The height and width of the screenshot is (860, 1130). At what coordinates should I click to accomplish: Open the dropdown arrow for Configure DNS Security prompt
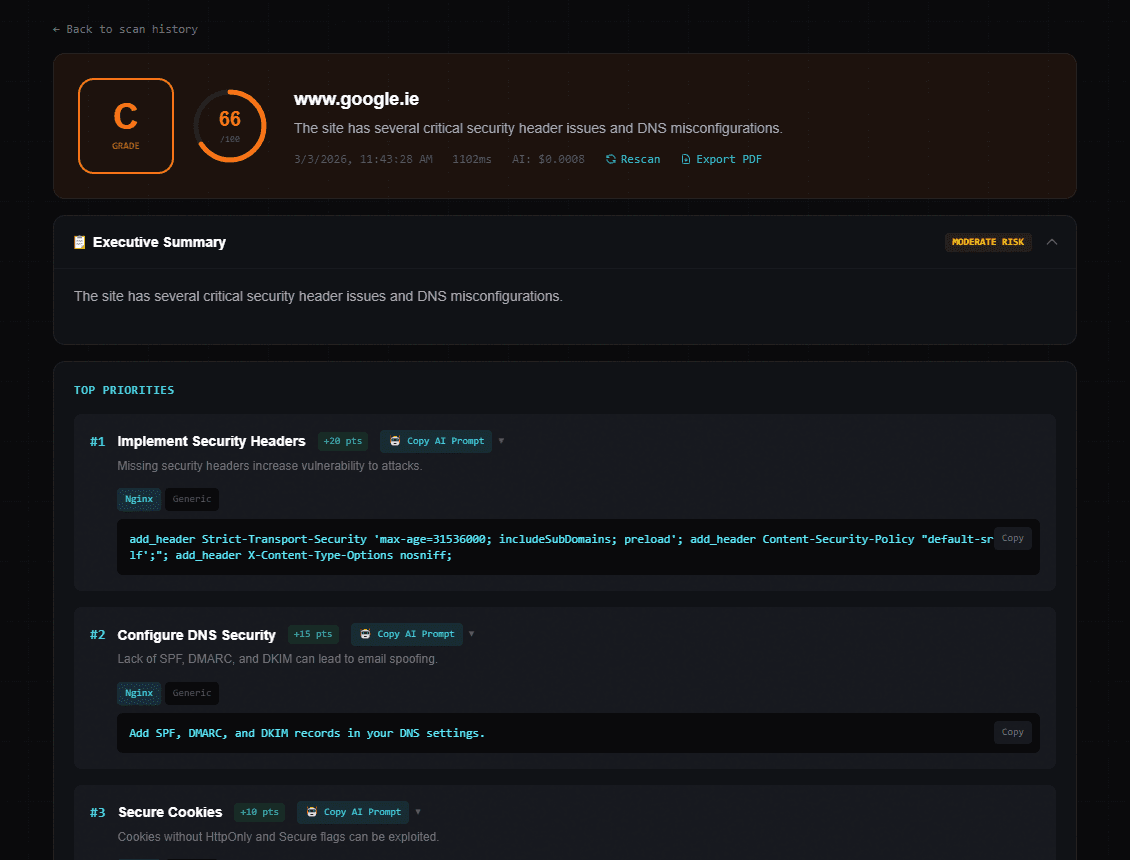pyautogui.click(x=471, y=634)
